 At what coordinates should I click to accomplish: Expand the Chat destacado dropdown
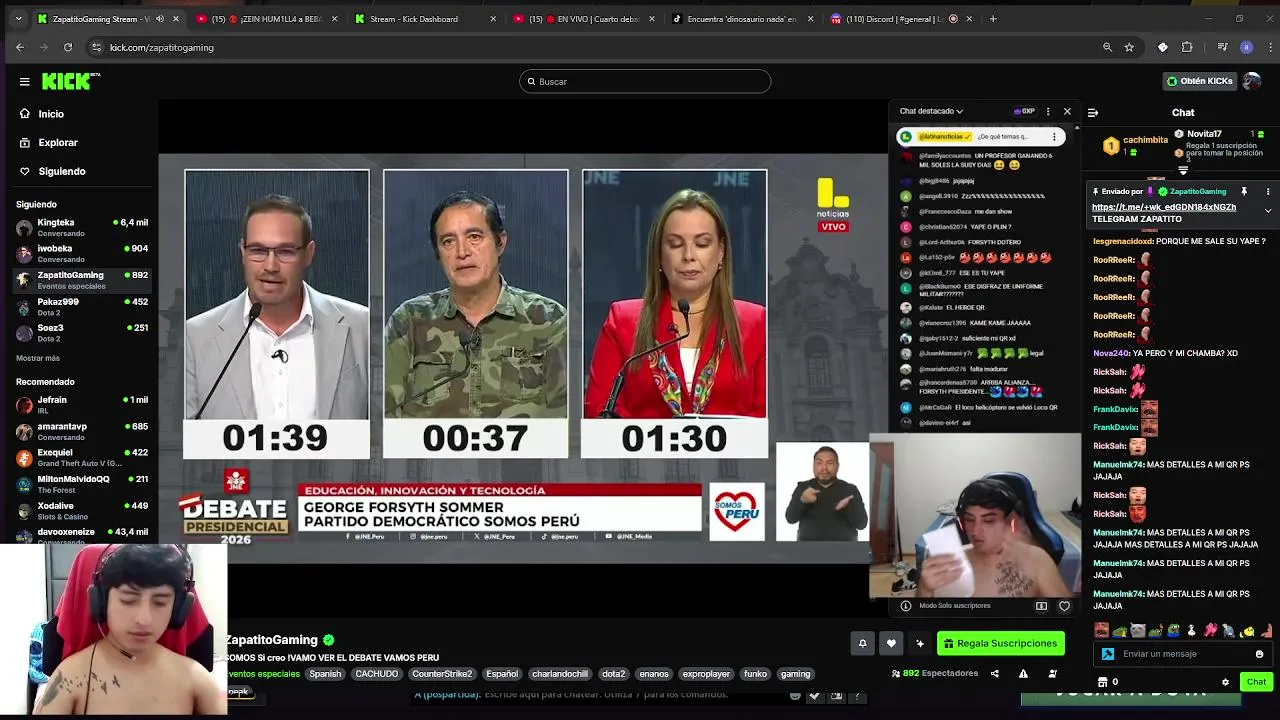(x=931, y=111)
